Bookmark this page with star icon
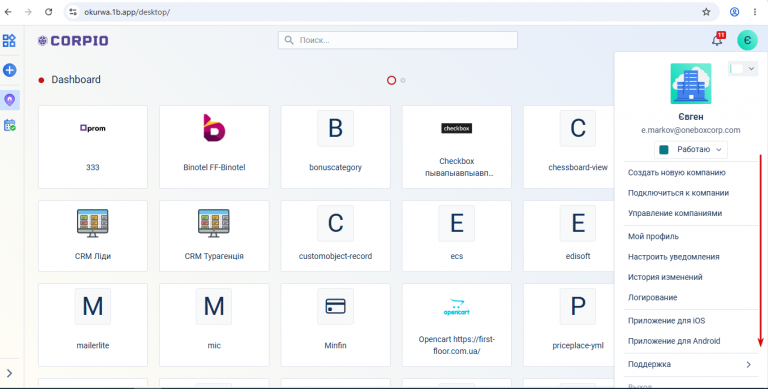The image size is (768, 389). click(706, 12)
